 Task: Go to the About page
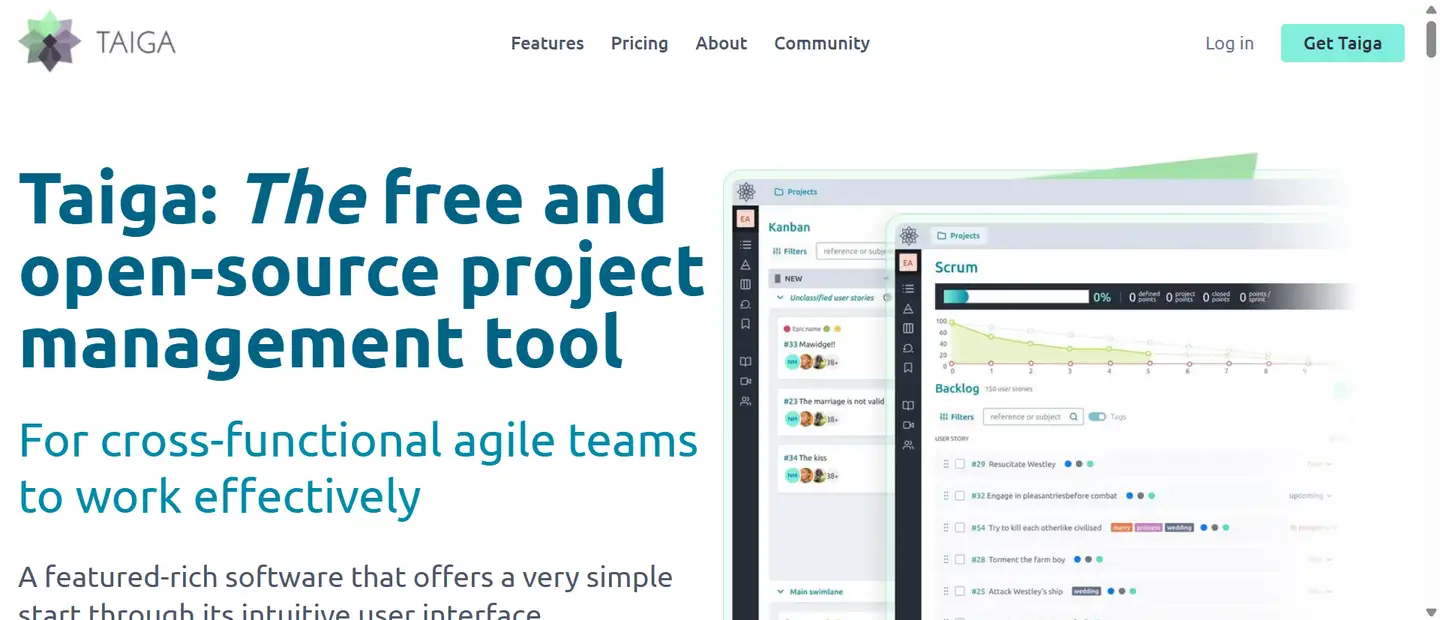pos(721,43)
